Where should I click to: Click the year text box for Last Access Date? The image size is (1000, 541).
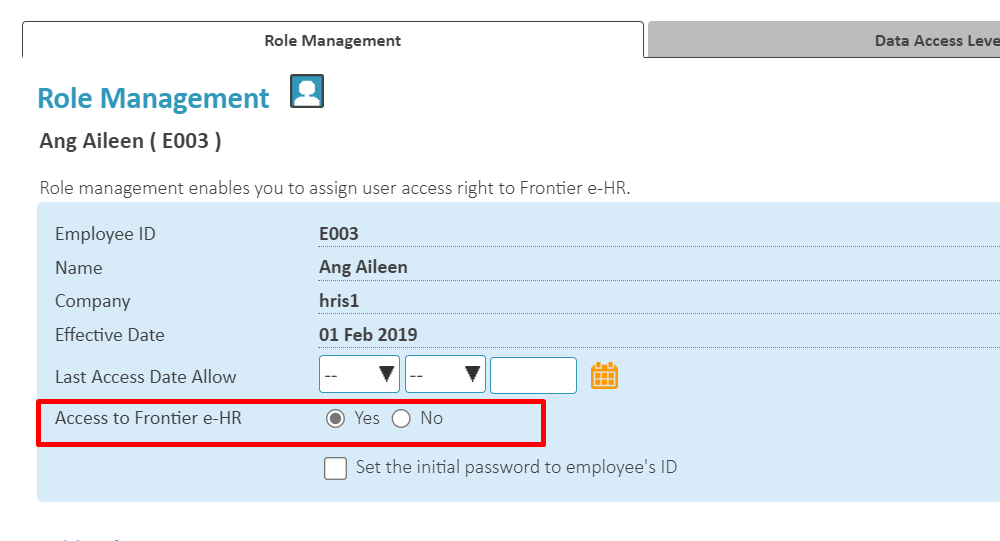coord(533,375)
